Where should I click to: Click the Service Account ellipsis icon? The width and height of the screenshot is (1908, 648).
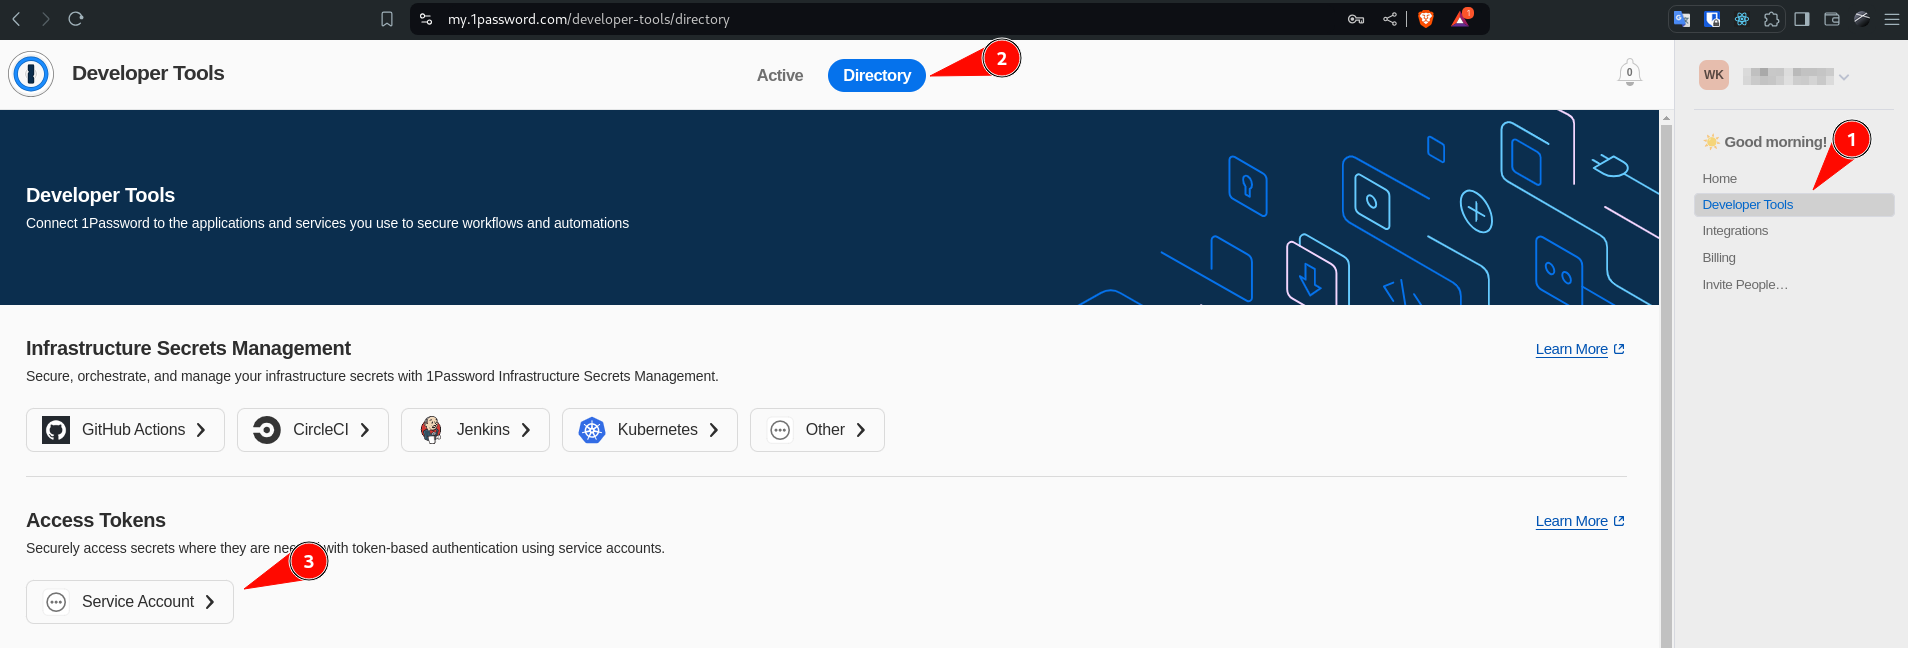56,602
